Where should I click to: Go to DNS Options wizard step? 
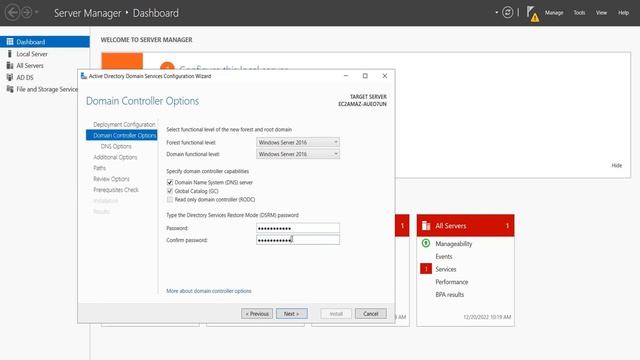point(116,146)
